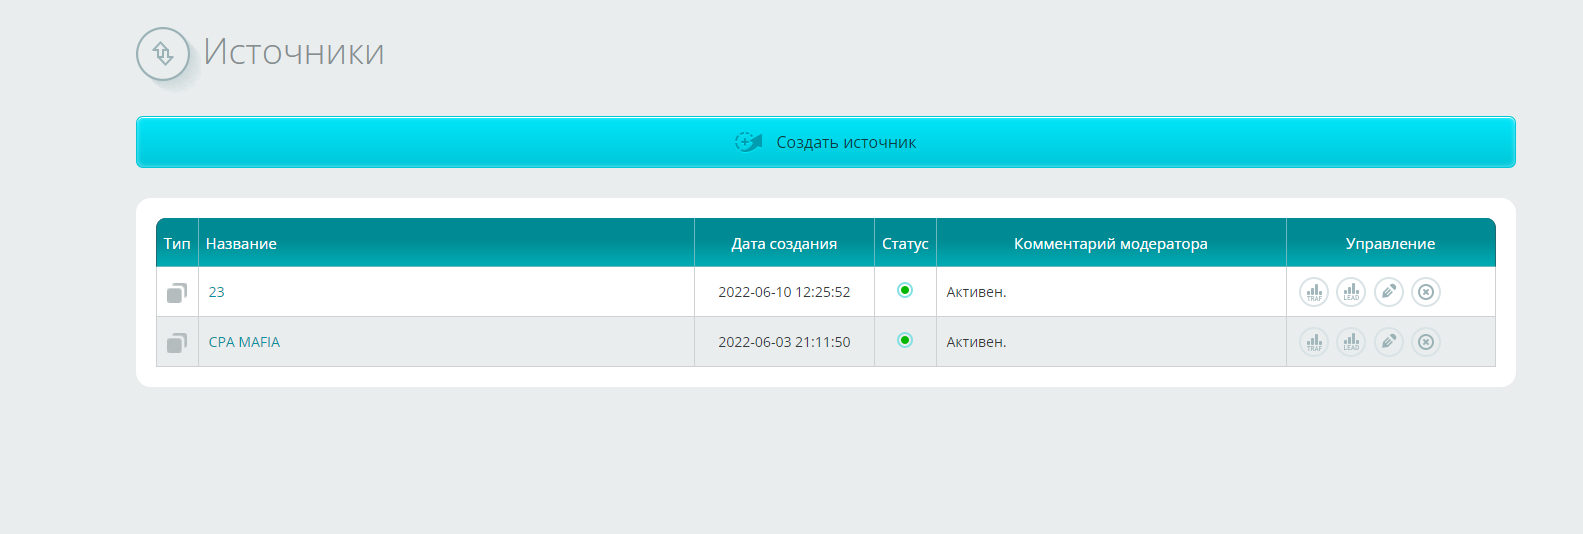
Task: Click the Источники header arrows icon
Action: 163,54
